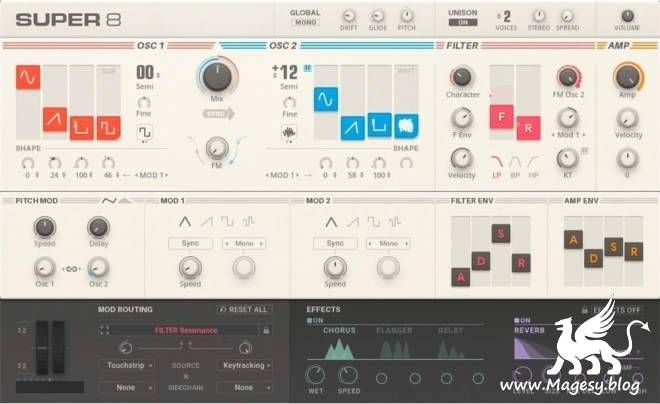
Task: Click Filter Env S sustain handle
Action: pyautogui.click(x=501, y=234)
